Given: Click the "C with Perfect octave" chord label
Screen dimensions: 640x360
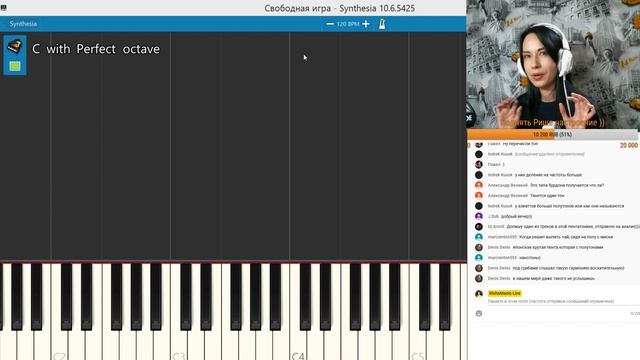Looking at the screenshot, I should 96,49.
